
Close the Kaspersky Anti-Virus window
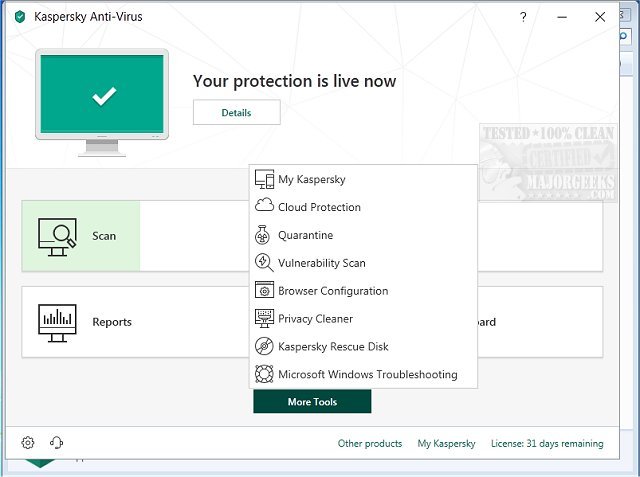[x=600, y=17]
